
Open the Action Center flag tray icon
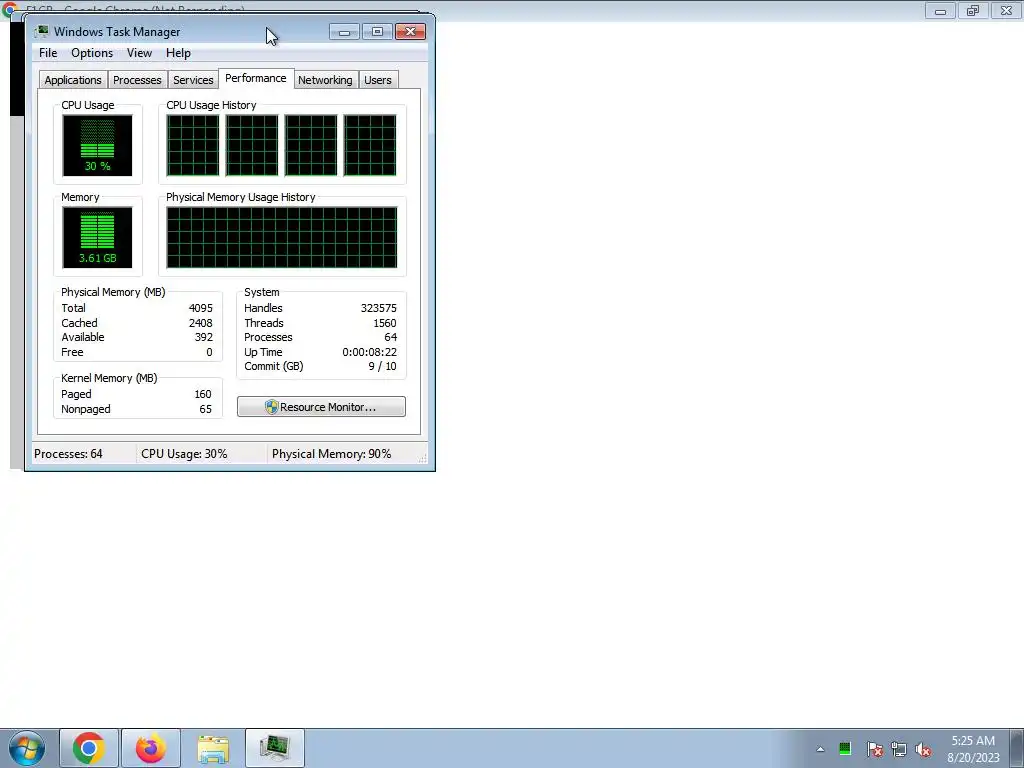point(874,749)
